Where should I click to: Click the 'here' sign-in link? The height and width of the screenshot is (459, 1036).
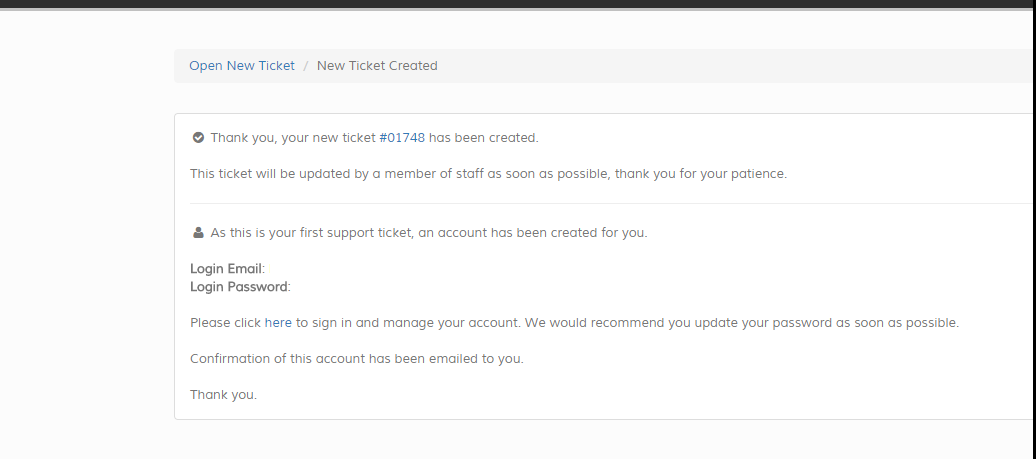[278, 323]
